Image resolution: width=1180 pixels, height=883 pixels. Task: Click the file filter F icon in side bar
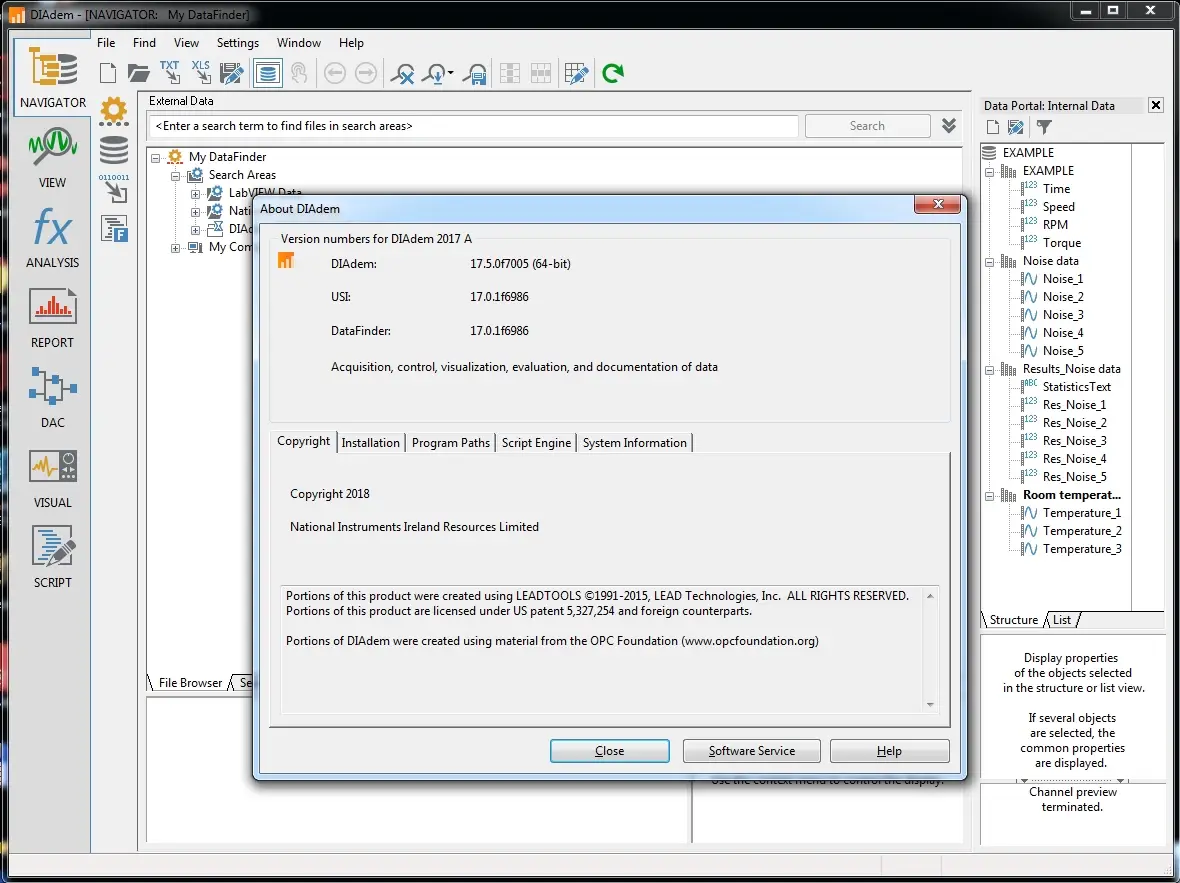click(x=114, y=228)
